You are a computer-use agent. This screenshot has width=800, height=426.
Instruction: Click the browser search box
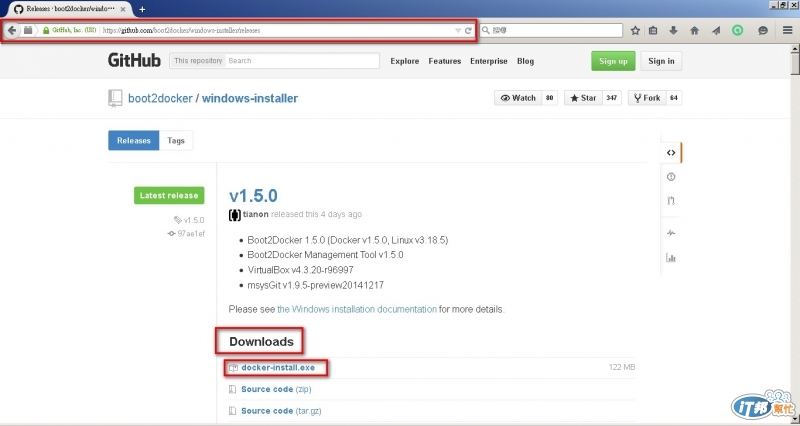pyautogui.click(x=552, y=31)
